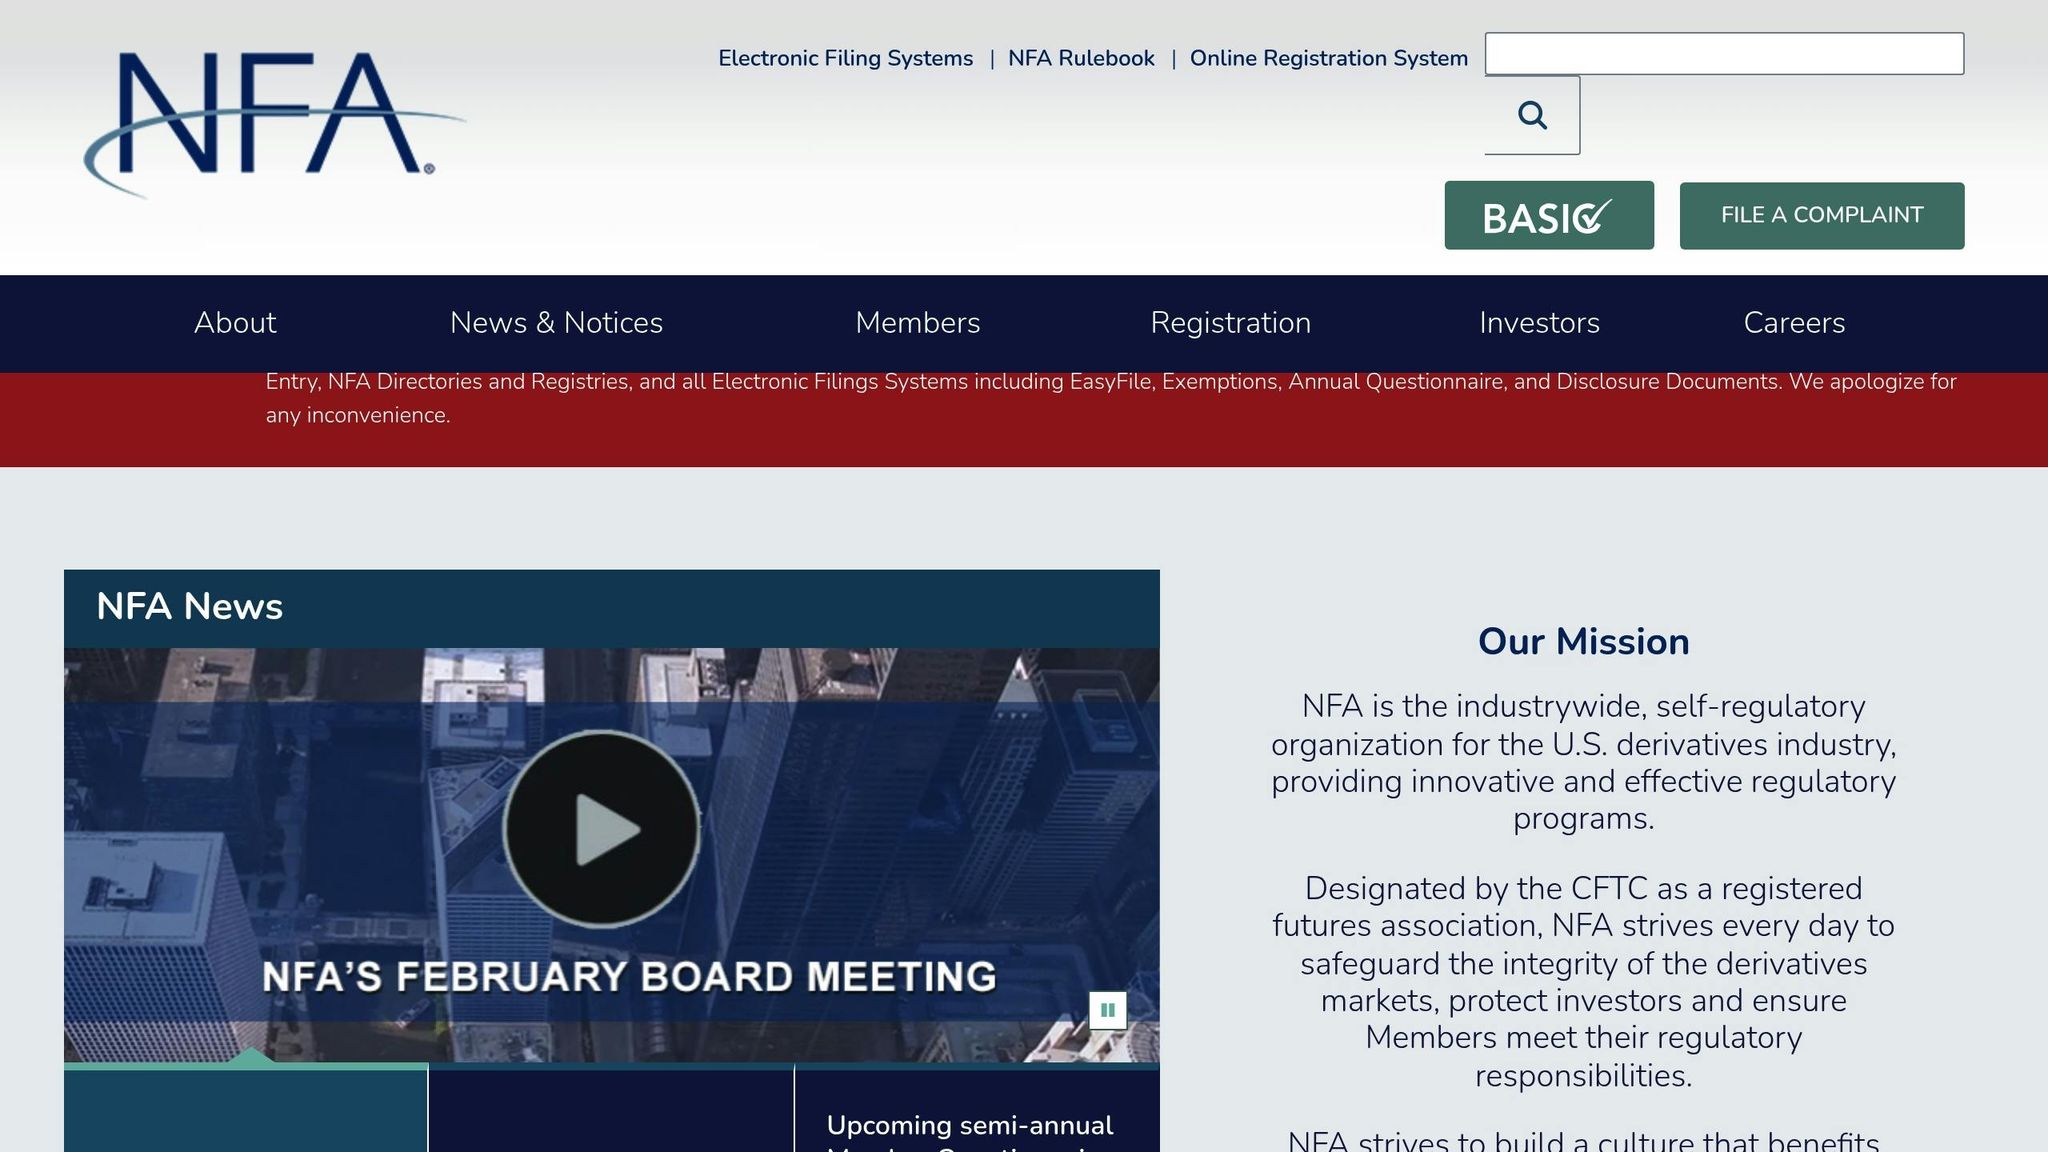Pause the news carousel rotation
This screenshot has width=2048, height=1152.
point(1107,1010)
